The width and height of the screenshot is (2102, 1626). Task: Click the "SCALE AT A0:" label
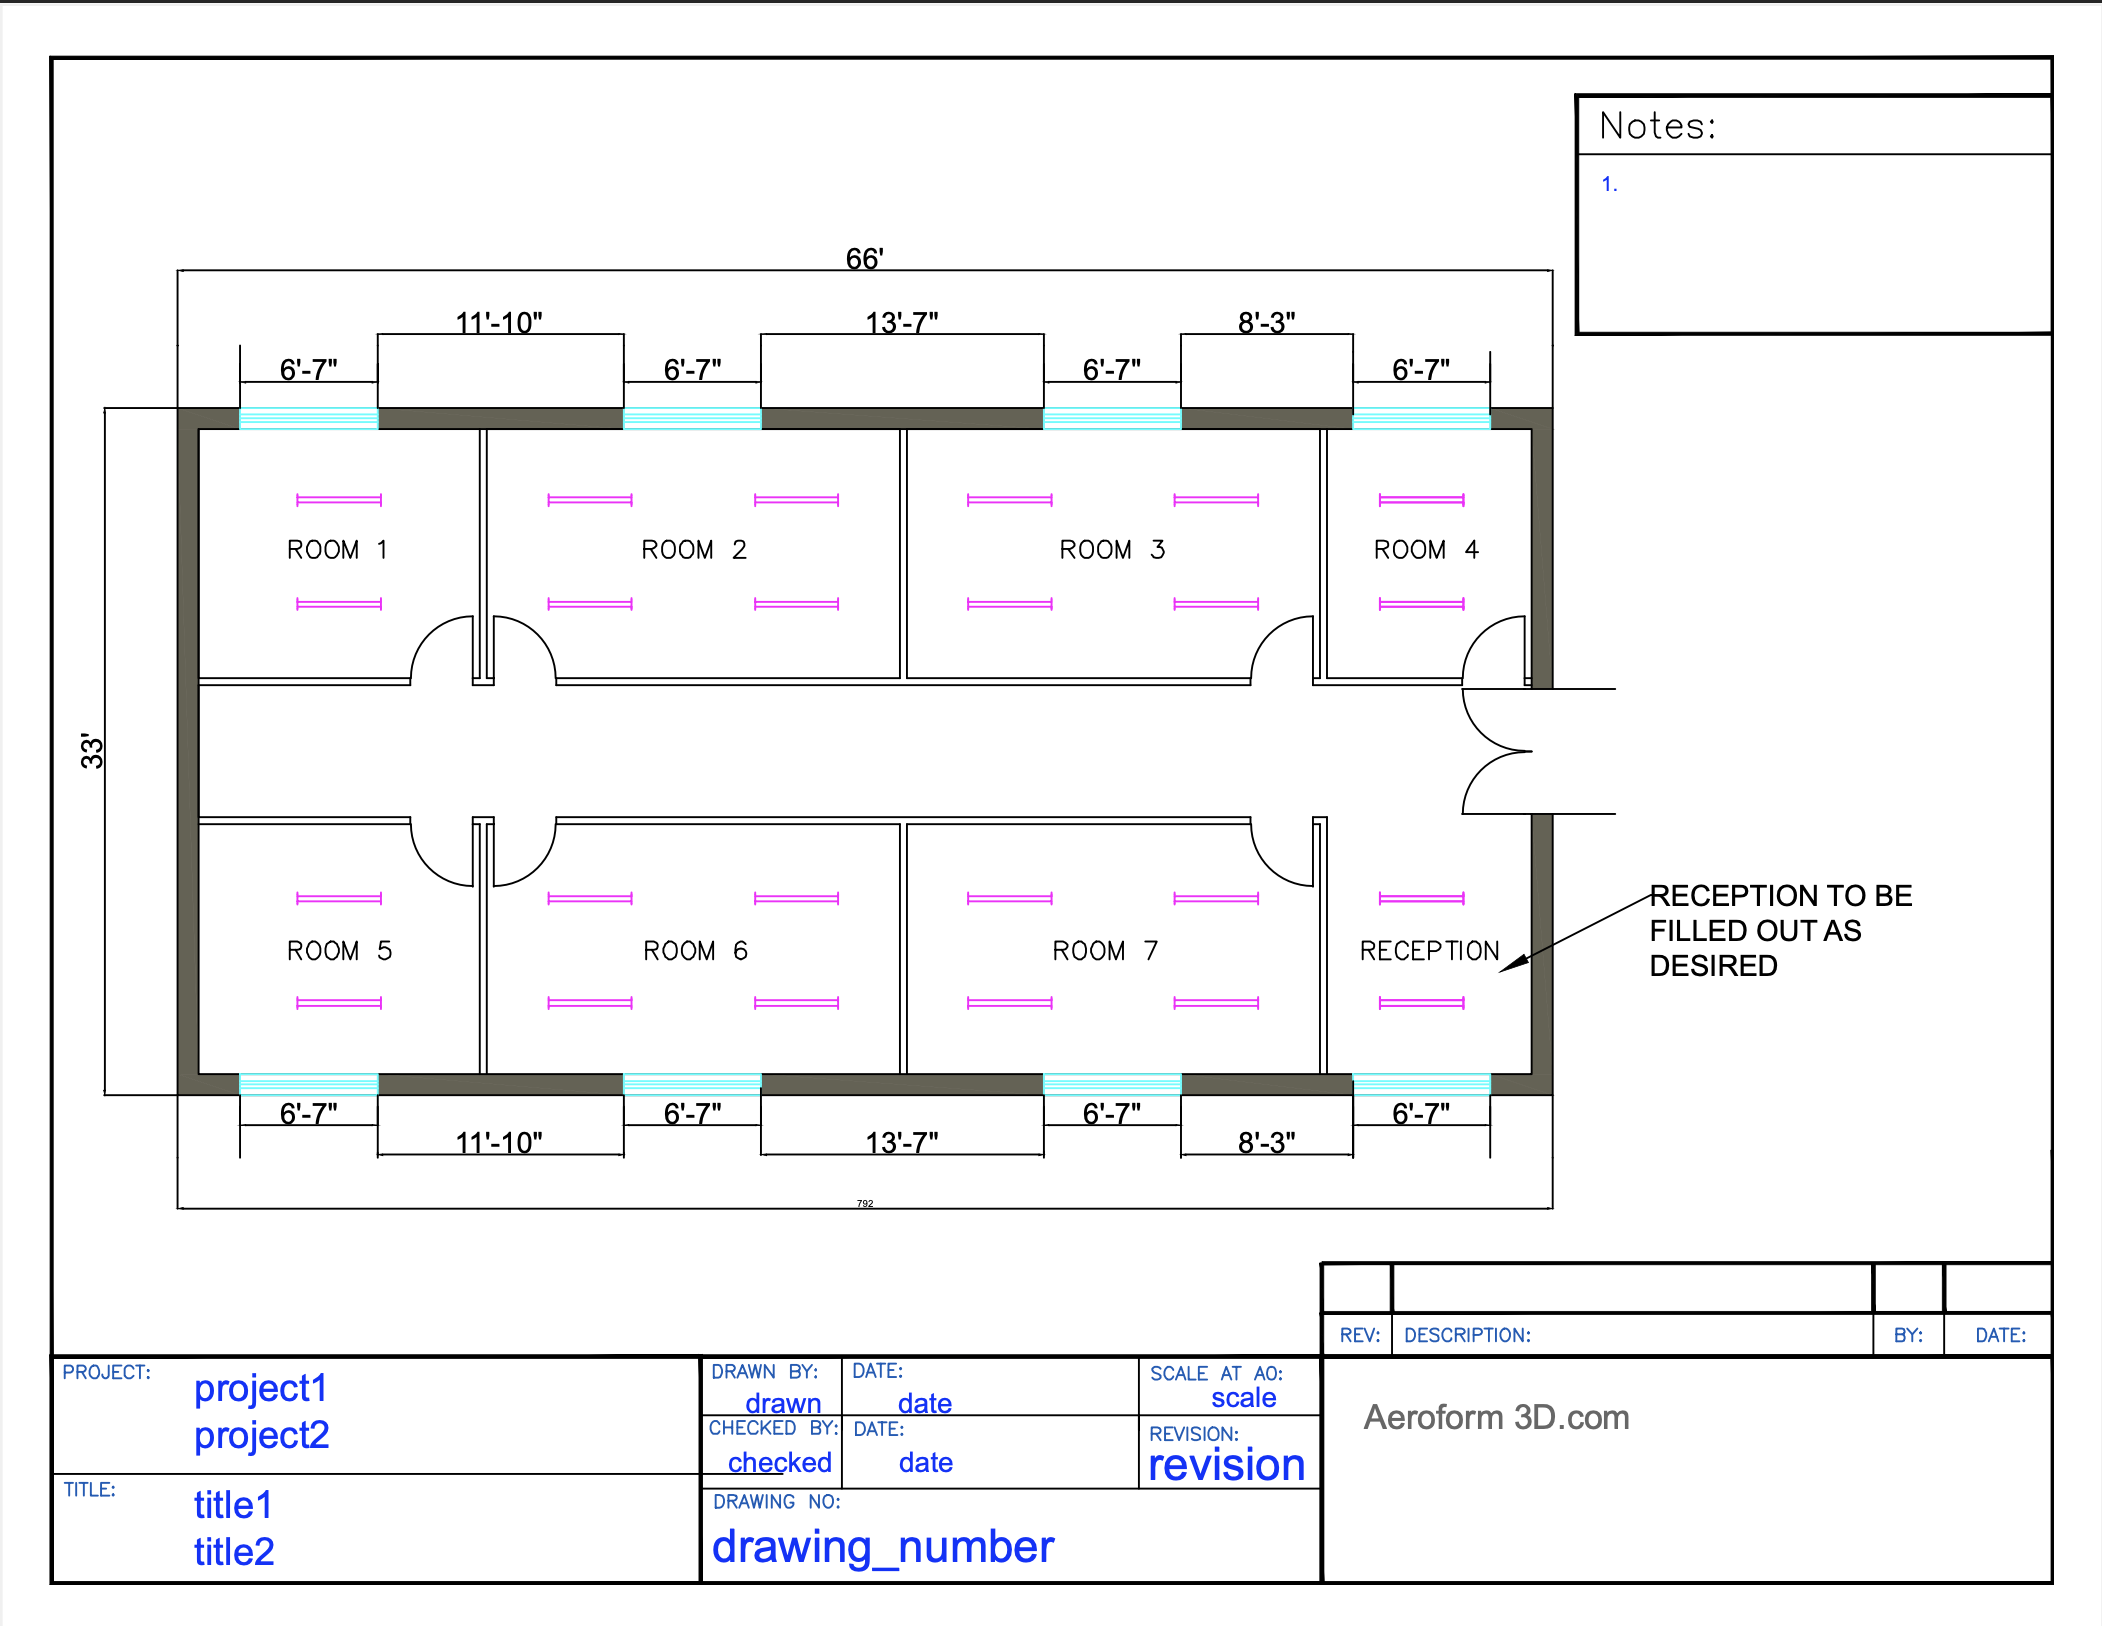pyautogui.click(x=1217, y=1373)
